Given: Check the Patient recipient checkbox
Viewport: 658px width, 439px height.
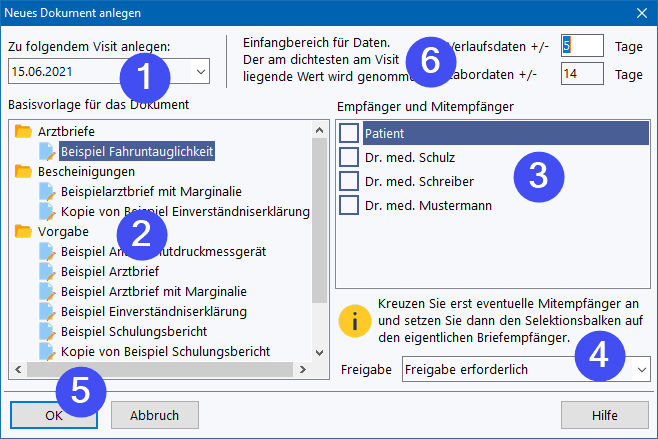Looking at the screenshot, I should [x=348, y=133].
